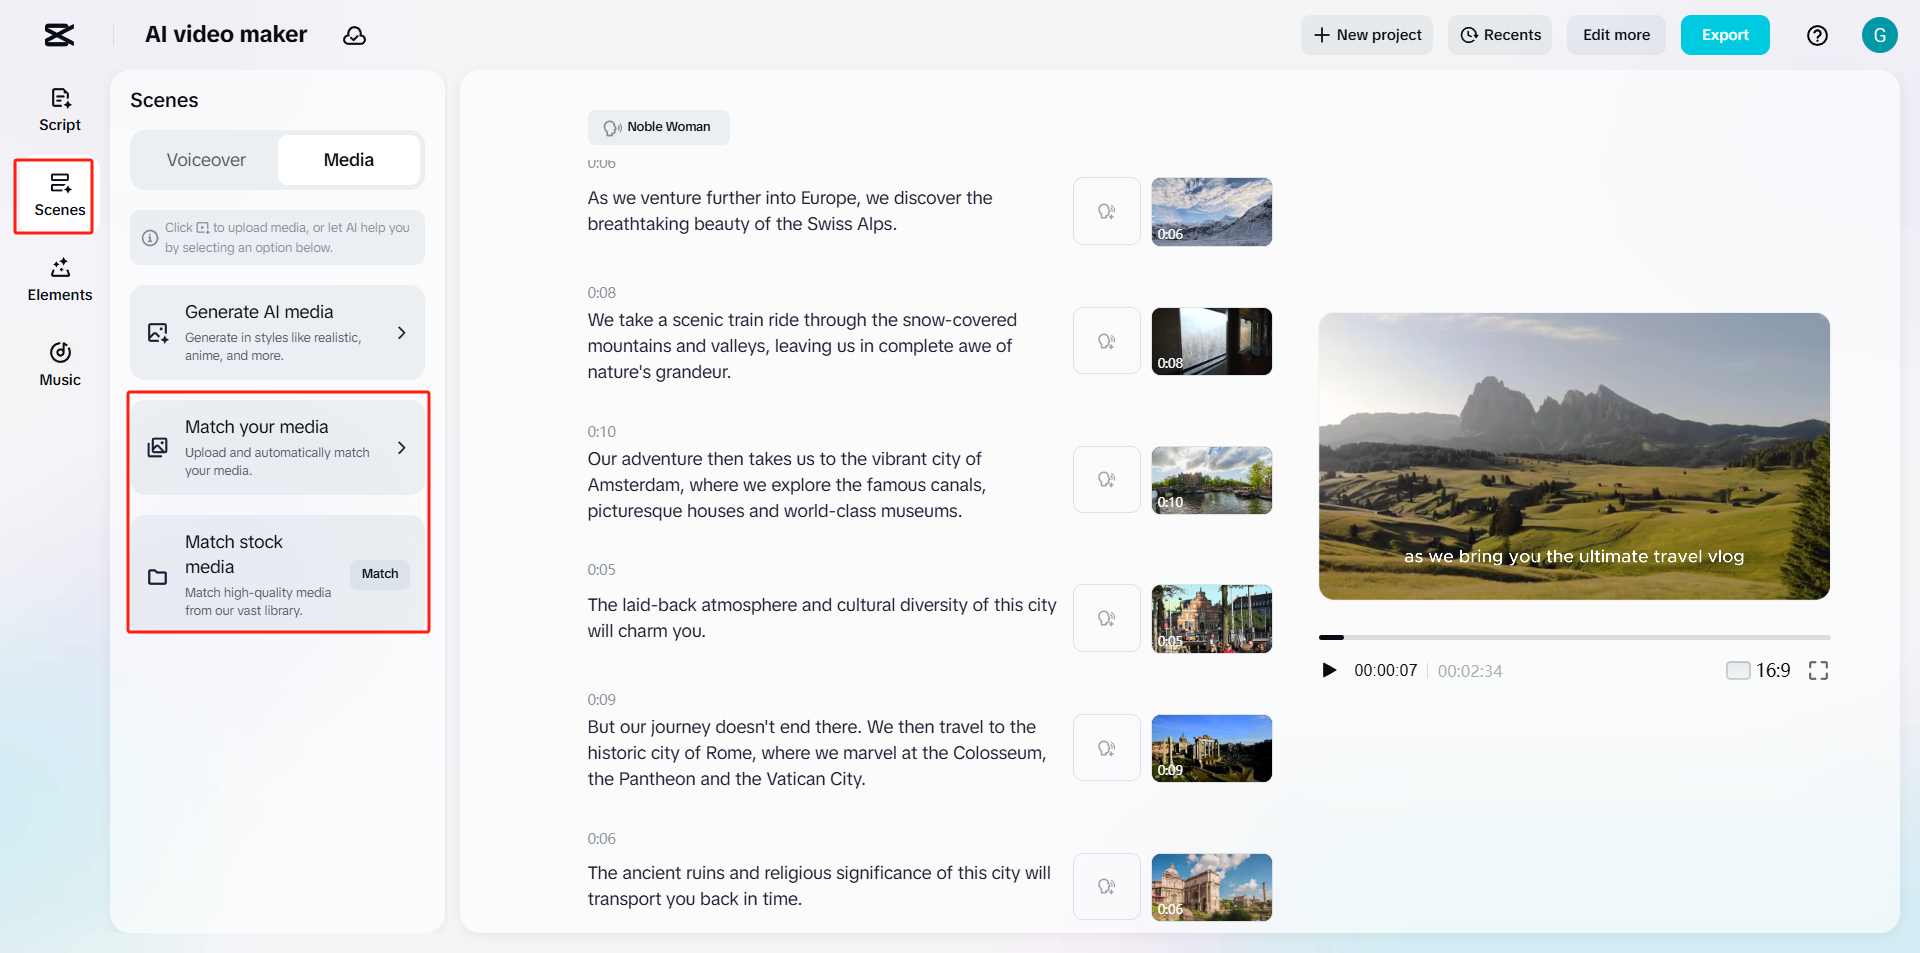Click script text about Amsterdam canals
1920x953 pixels.
pyautogui.click(x=787, y=485)
